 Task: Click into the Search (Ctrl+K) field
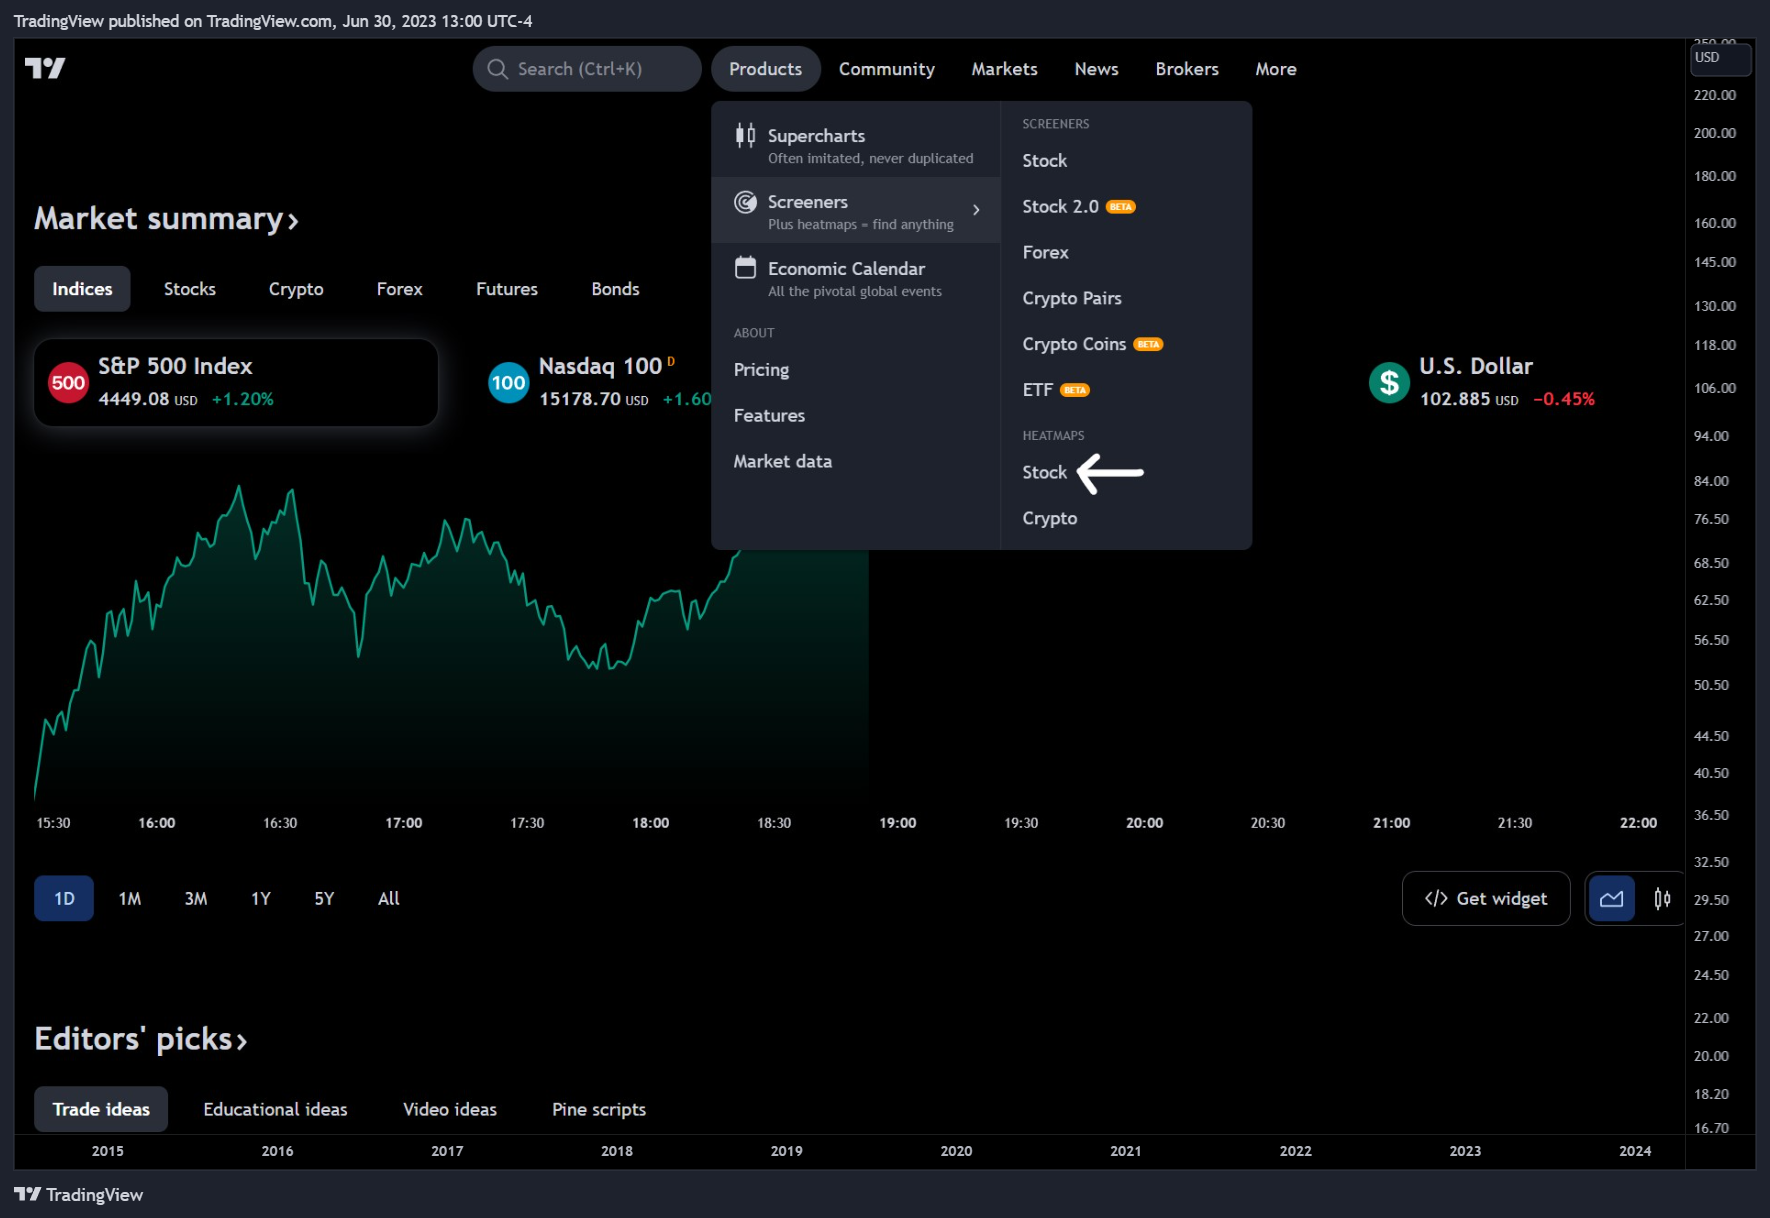(587, 69)
